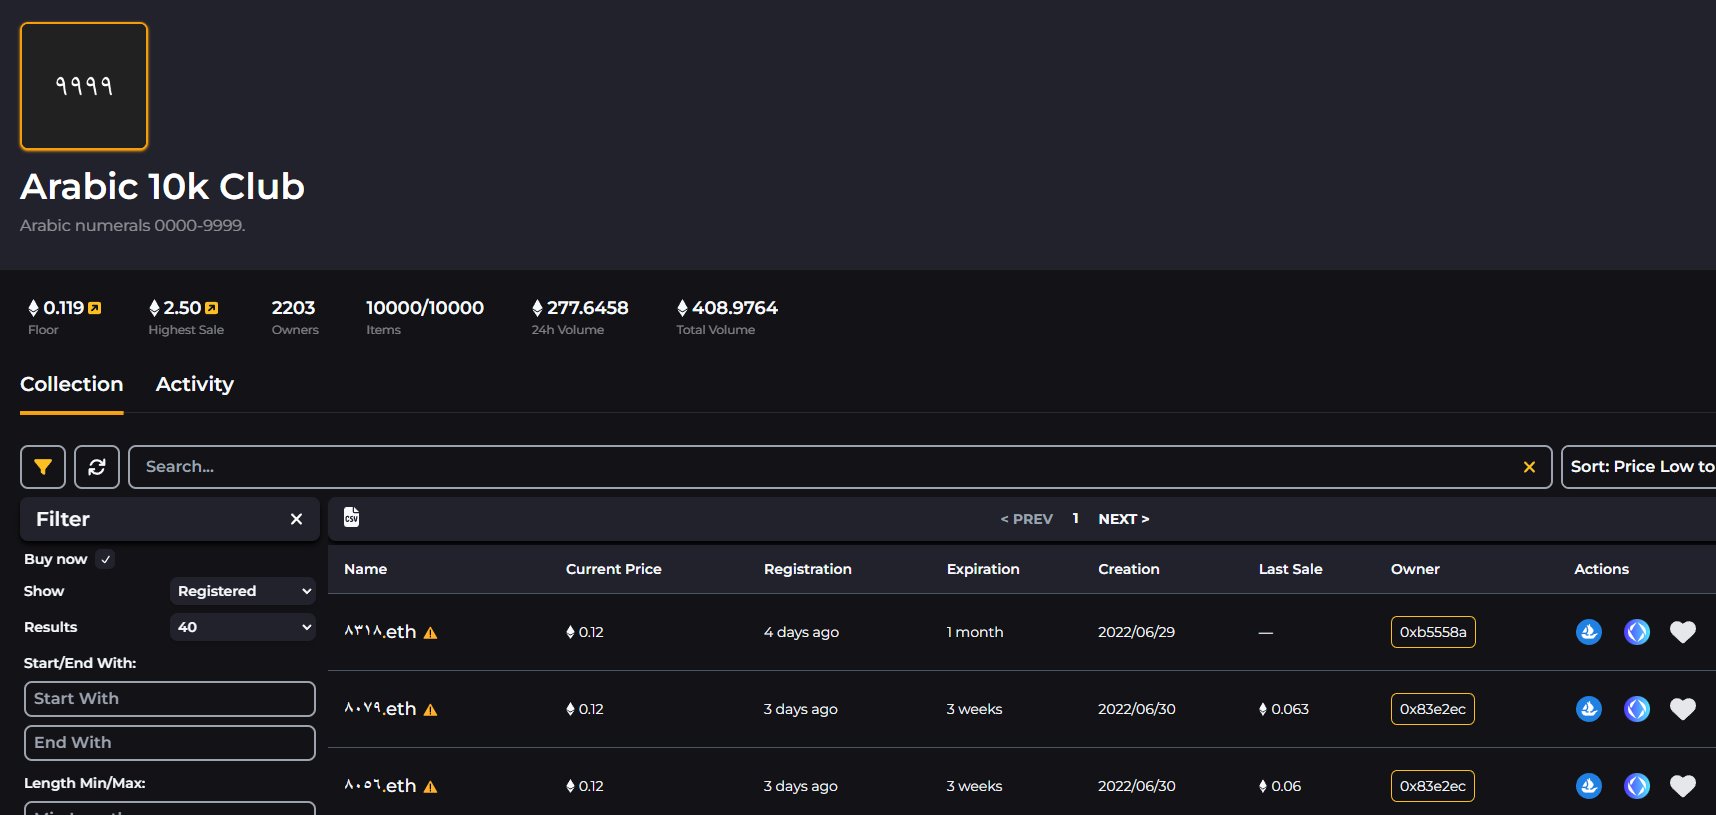Click the 1 month expiration cell
This screenshot has width=1716, height=815.
click(975, 632)
